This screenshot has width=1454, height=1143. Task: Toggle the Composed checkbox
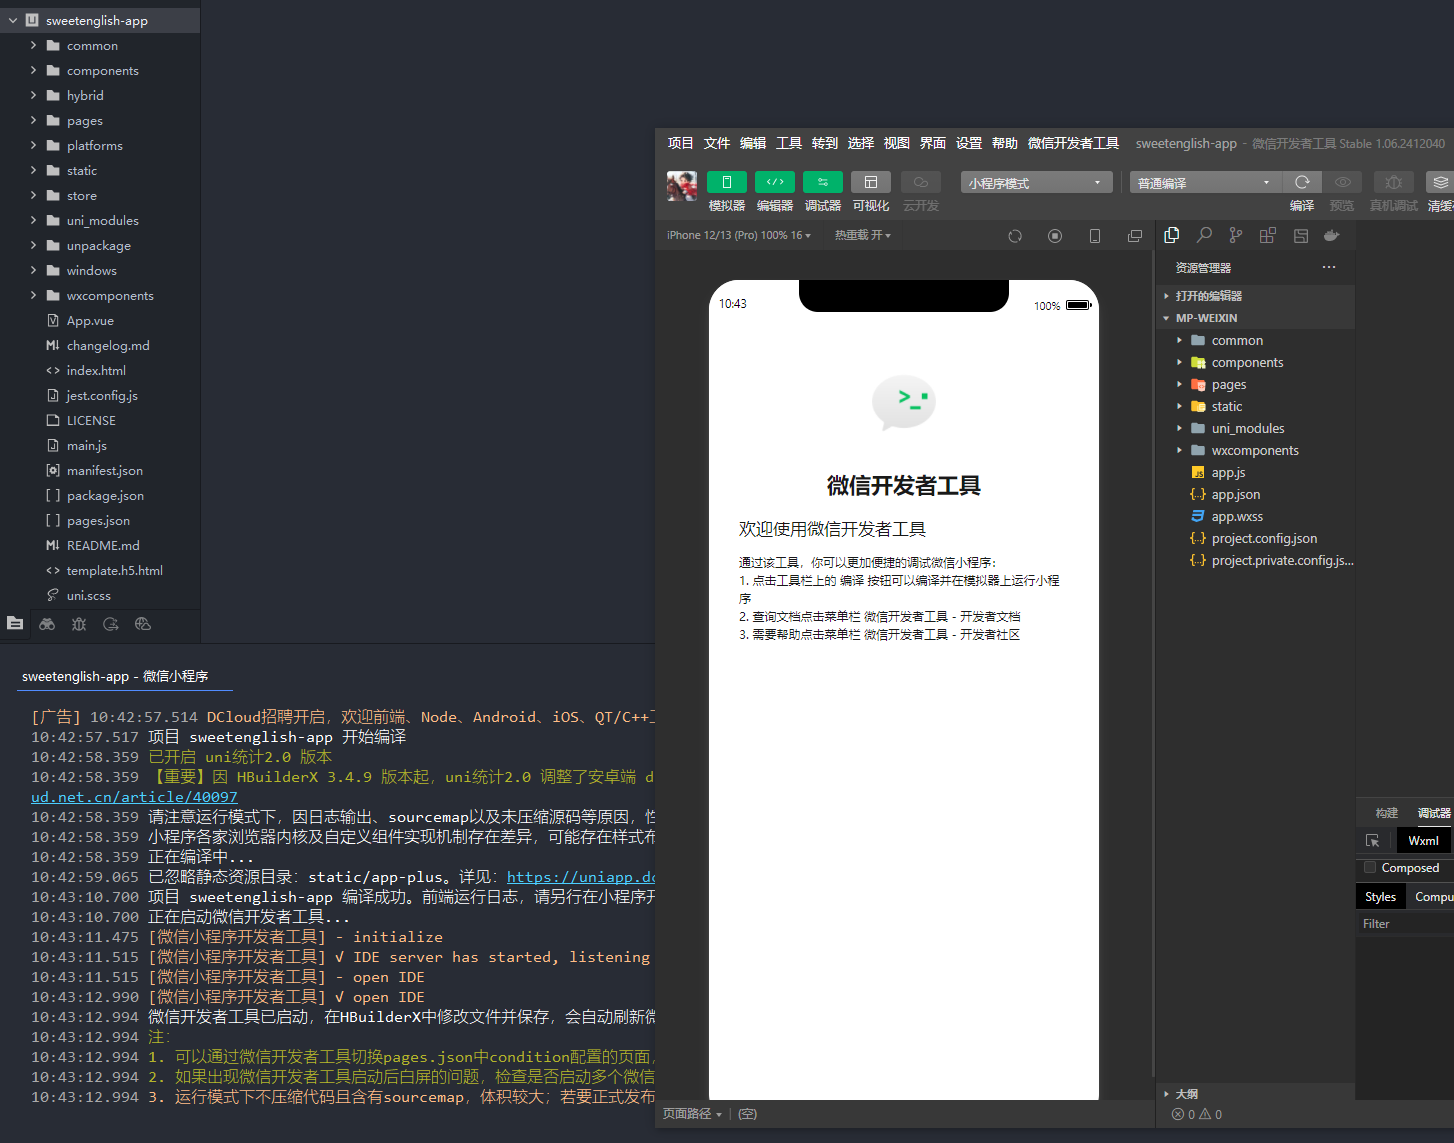(x=1370, y=867)
